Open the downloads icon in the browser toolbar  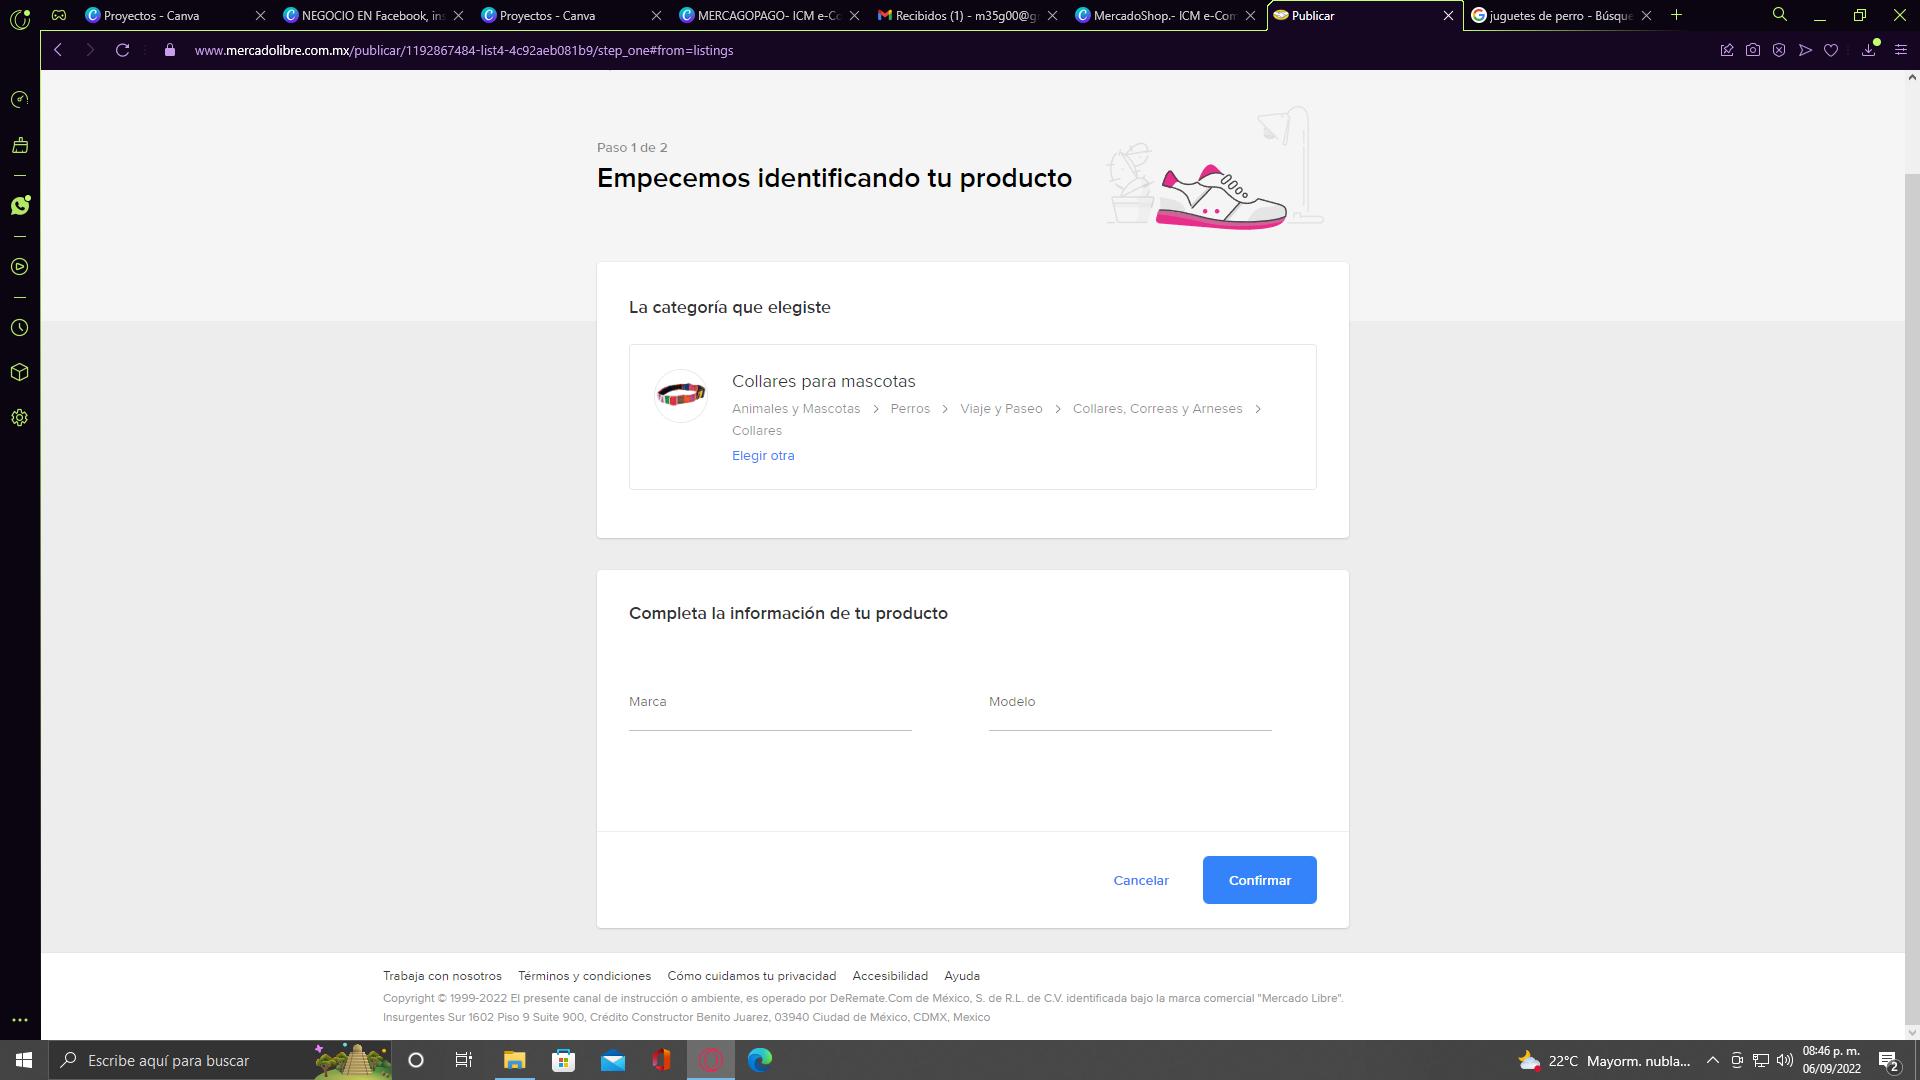point(1868,50)
